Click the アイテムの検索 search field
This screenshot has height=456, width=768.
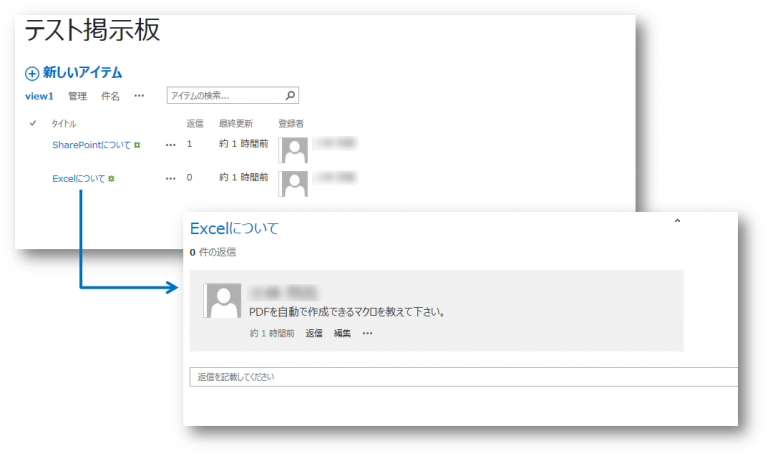click(224, 96)
